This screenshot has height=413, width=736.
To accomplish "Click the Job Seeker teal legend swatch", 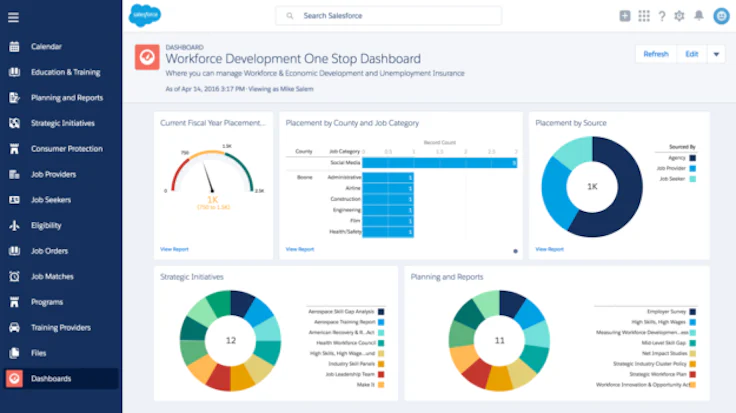I will pyautogui.click(x=692, y=179).
